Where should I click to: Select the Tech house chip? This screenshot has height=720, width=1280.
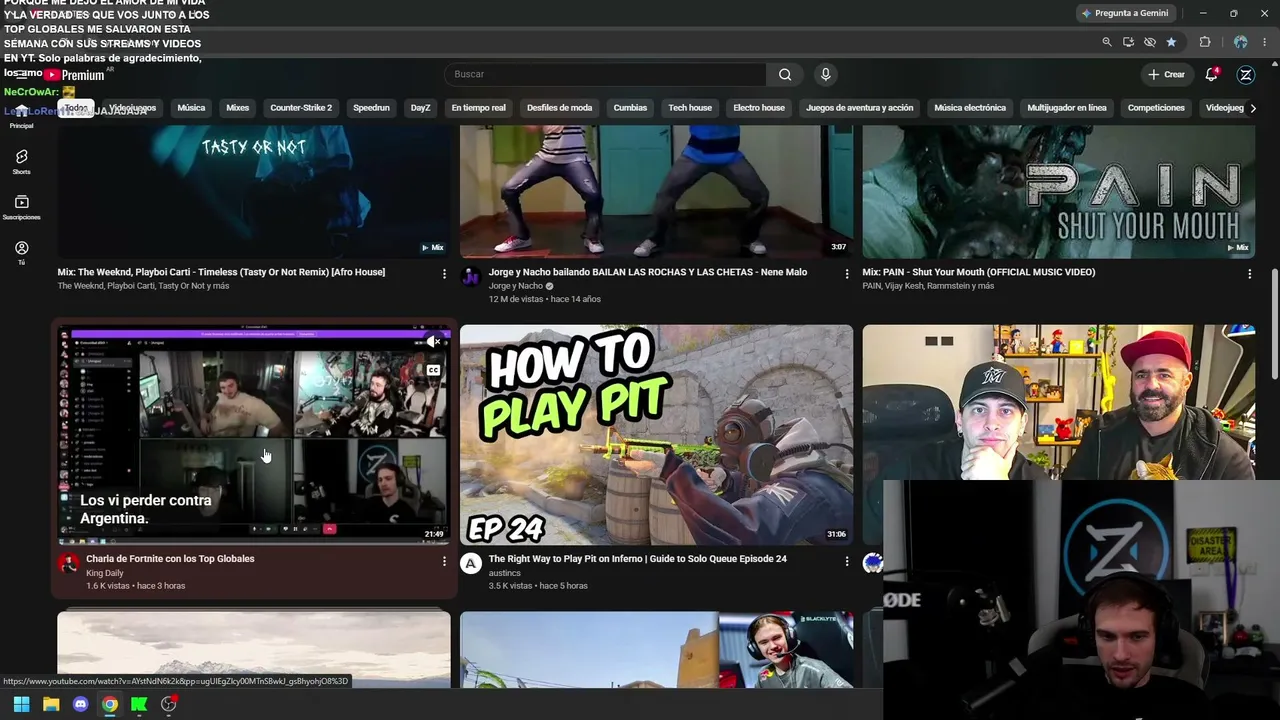pos(690,108)
